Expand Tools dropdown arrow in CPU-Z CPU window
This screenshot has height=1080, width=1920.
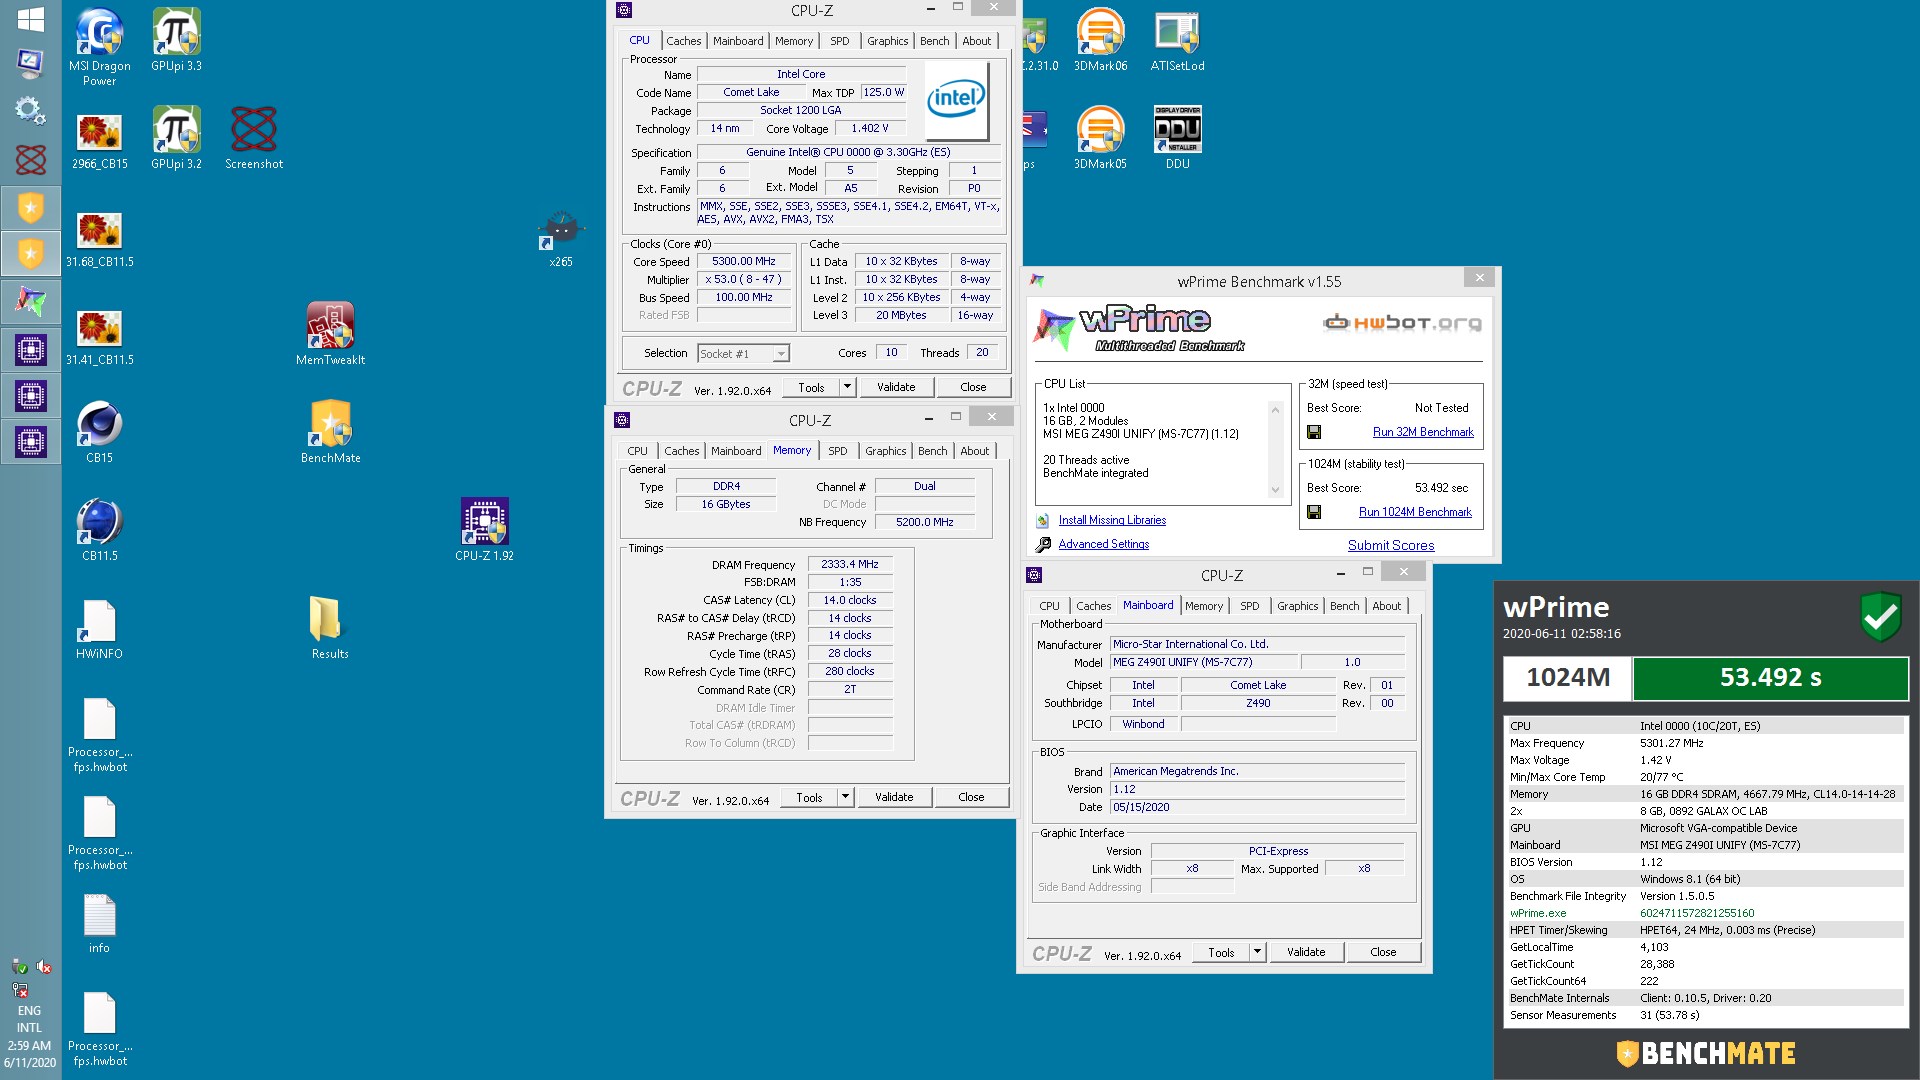click(847, 387)
